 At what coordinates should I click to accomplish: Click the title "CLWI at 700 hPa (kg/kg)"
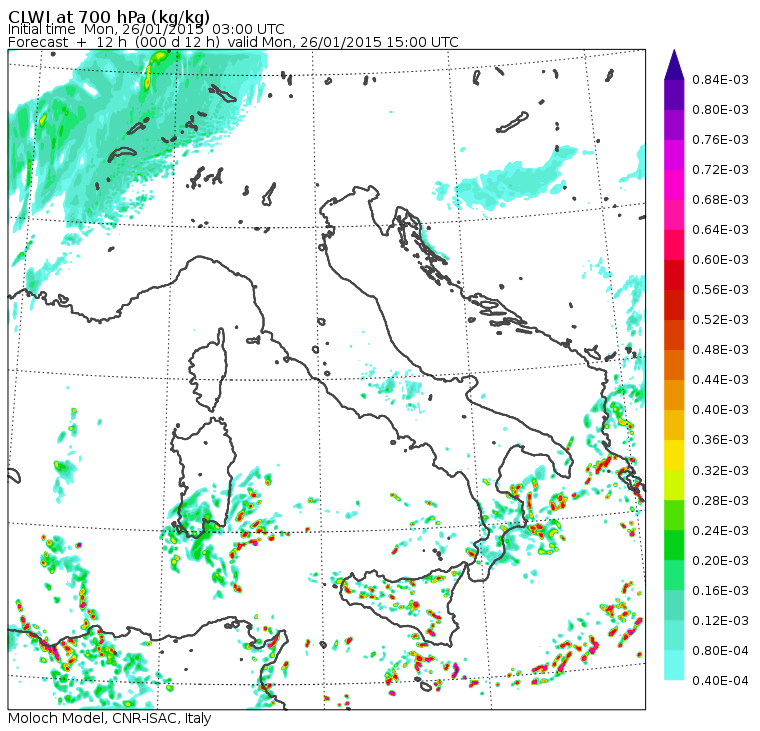click(x=109, y=17)
